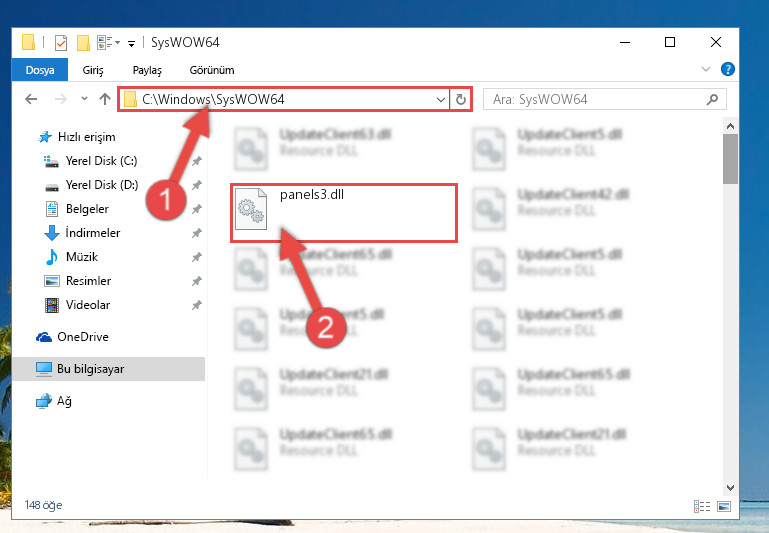The image size is (769, 533).
Task: Open Help with the question mark icon
Action: [727, 69]
